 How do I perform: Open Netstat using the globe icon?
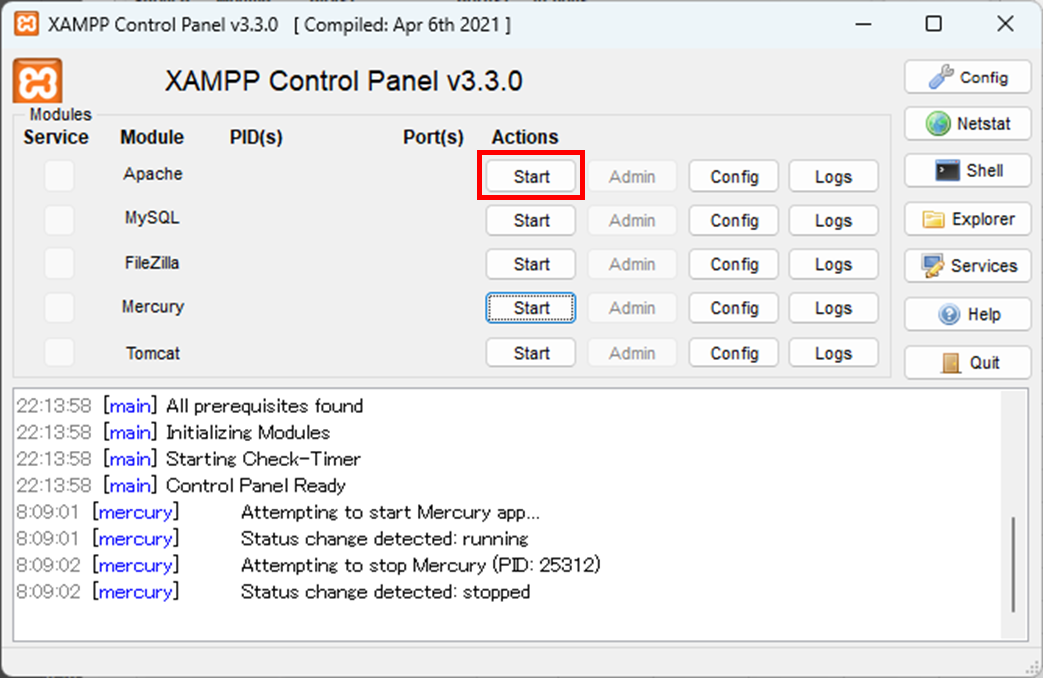966,124
